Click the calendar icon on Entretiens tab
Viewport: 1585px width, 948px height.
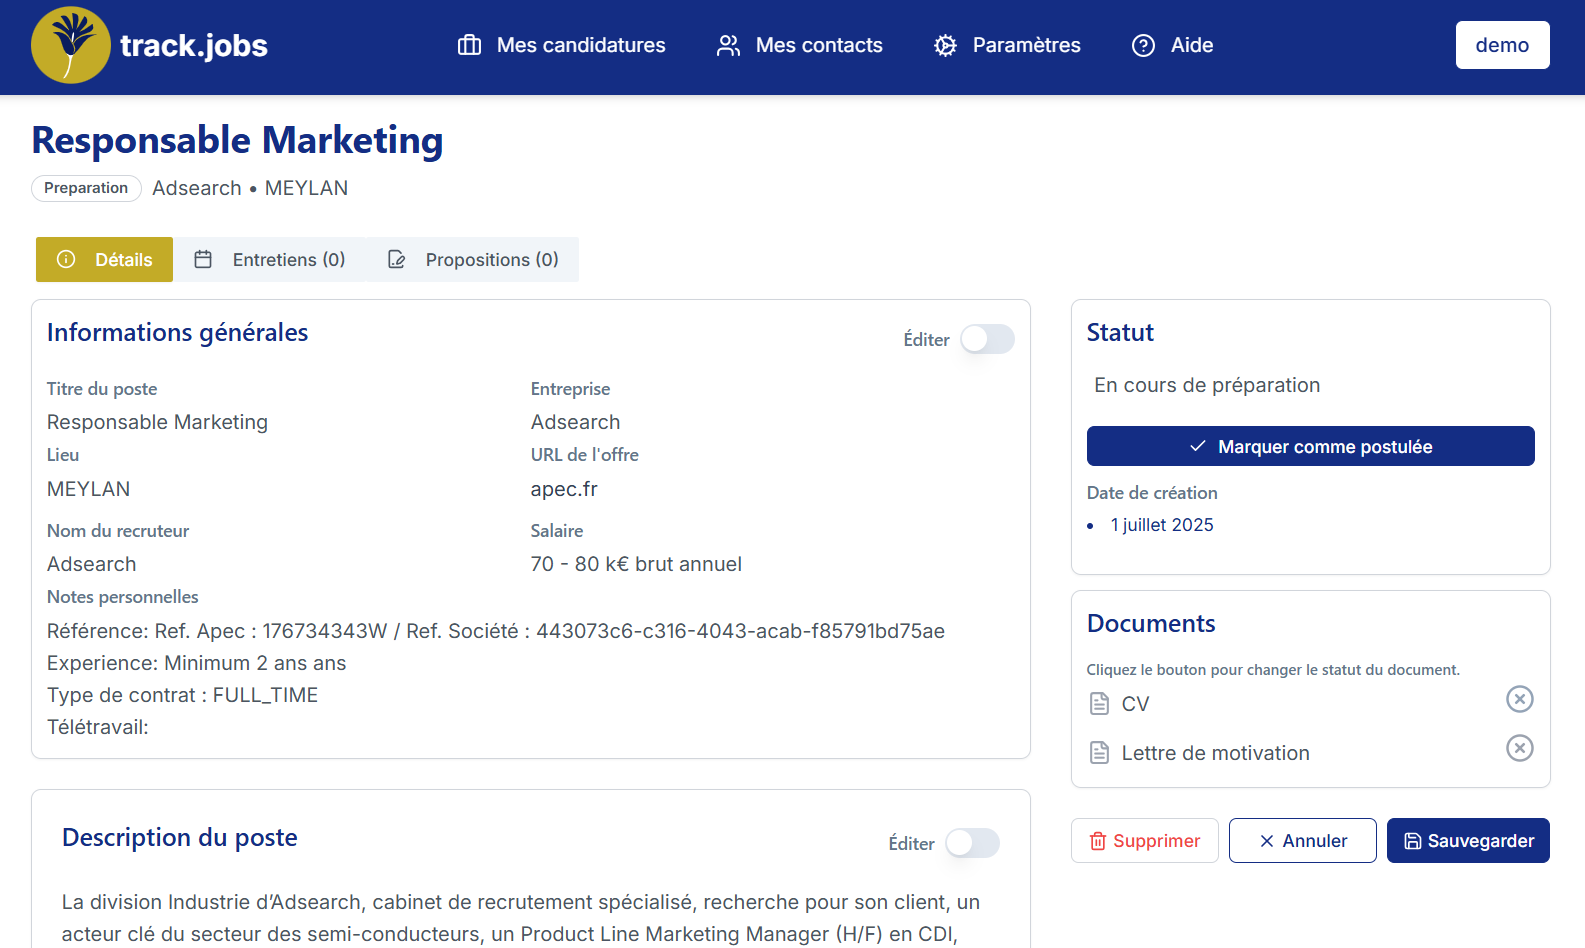tap(203, 259)
